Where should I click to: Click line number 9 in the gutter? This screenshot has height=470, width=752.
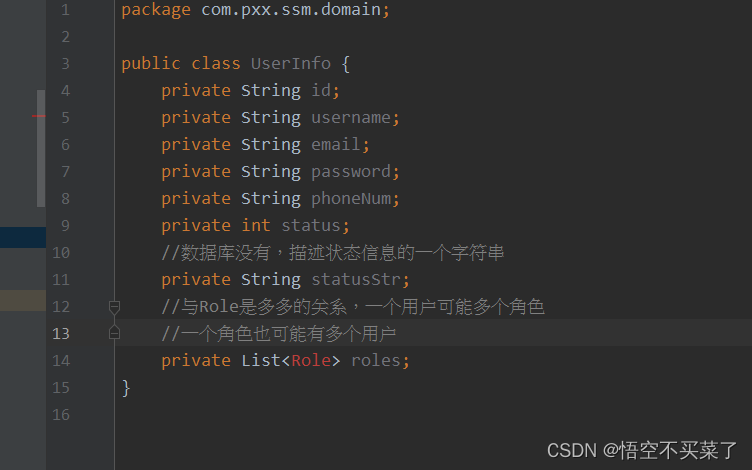click(x=65, y=225)
